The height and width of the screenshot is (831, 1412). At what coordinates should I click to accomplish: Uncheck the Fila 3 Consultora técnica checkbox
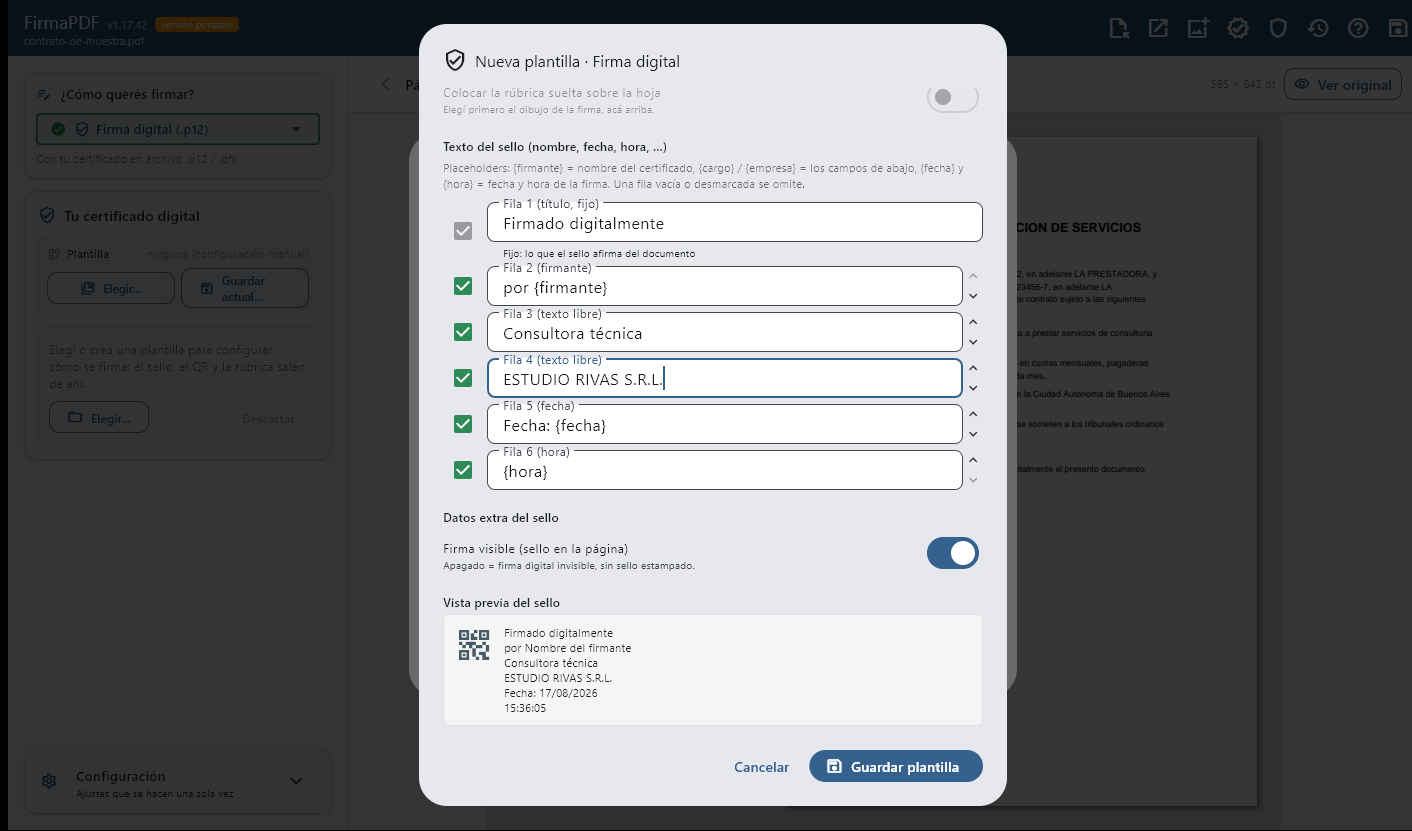click(463, 332)
